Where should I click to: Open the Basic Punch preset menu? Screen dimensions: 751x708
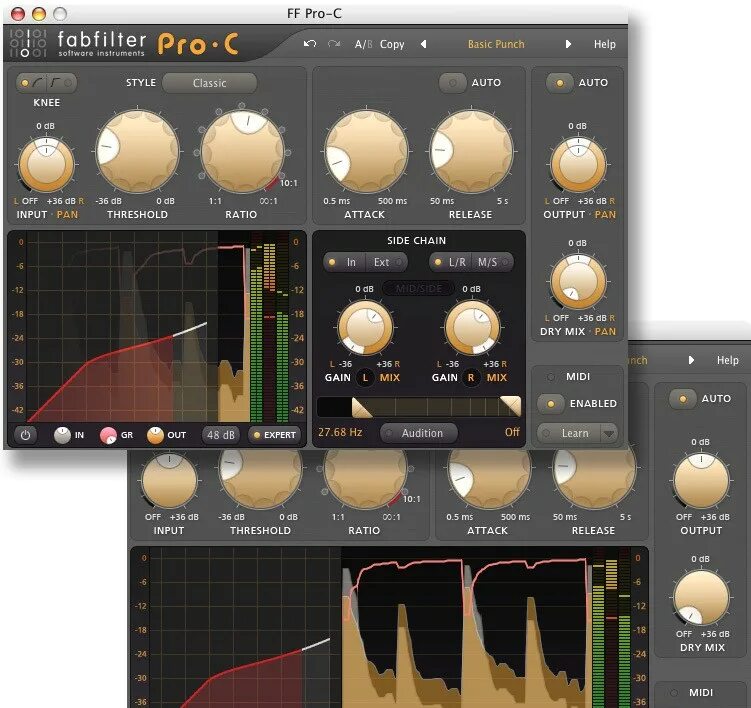[x=496, y=44]
